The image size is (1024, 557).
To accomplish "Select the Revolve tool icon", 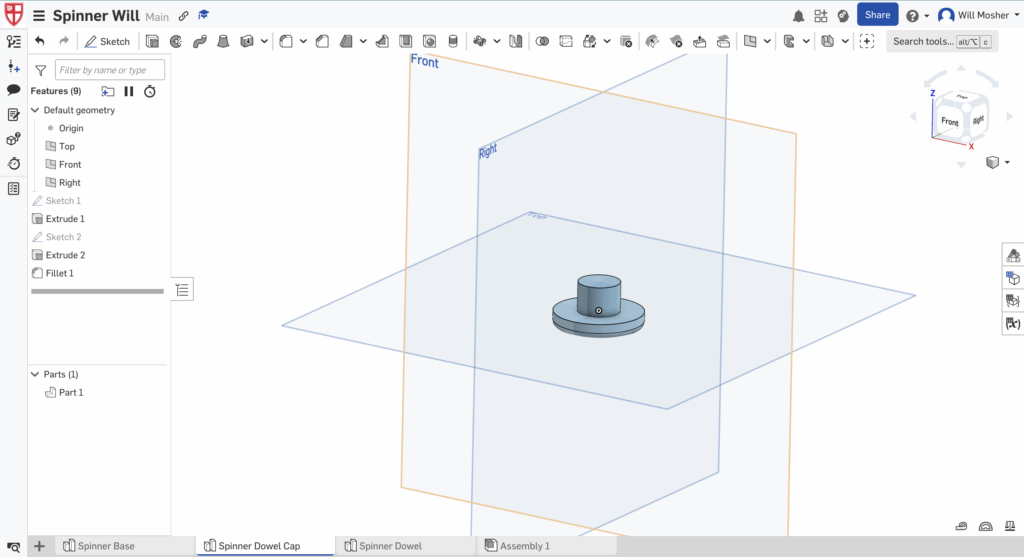I will [x=176, y=41].
